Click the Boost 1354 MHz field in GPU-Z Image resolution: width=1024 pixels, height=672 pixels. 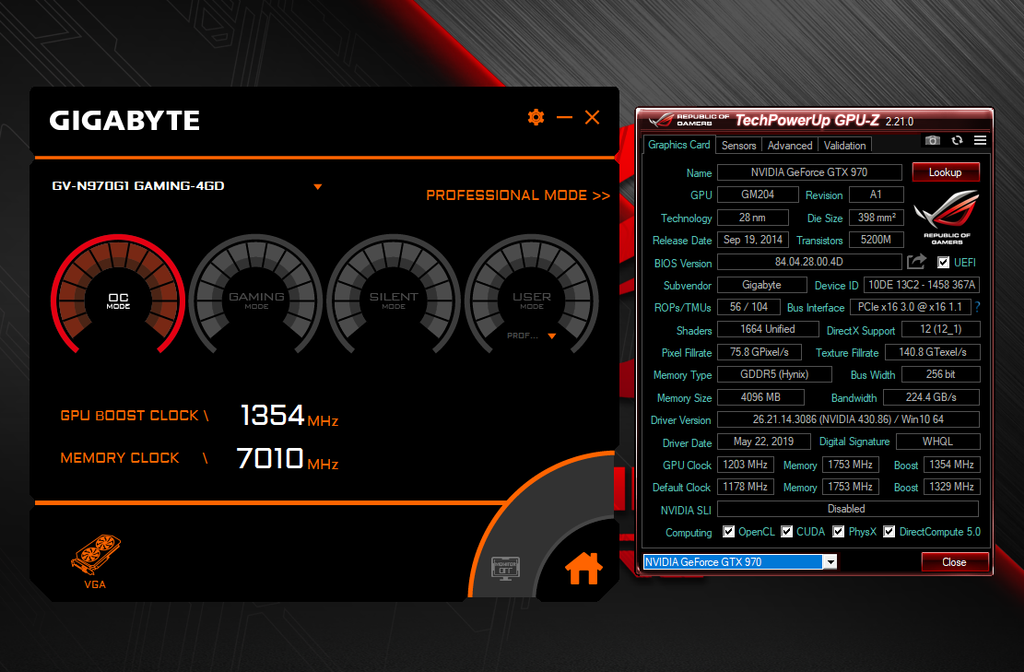tap(952, 464)
